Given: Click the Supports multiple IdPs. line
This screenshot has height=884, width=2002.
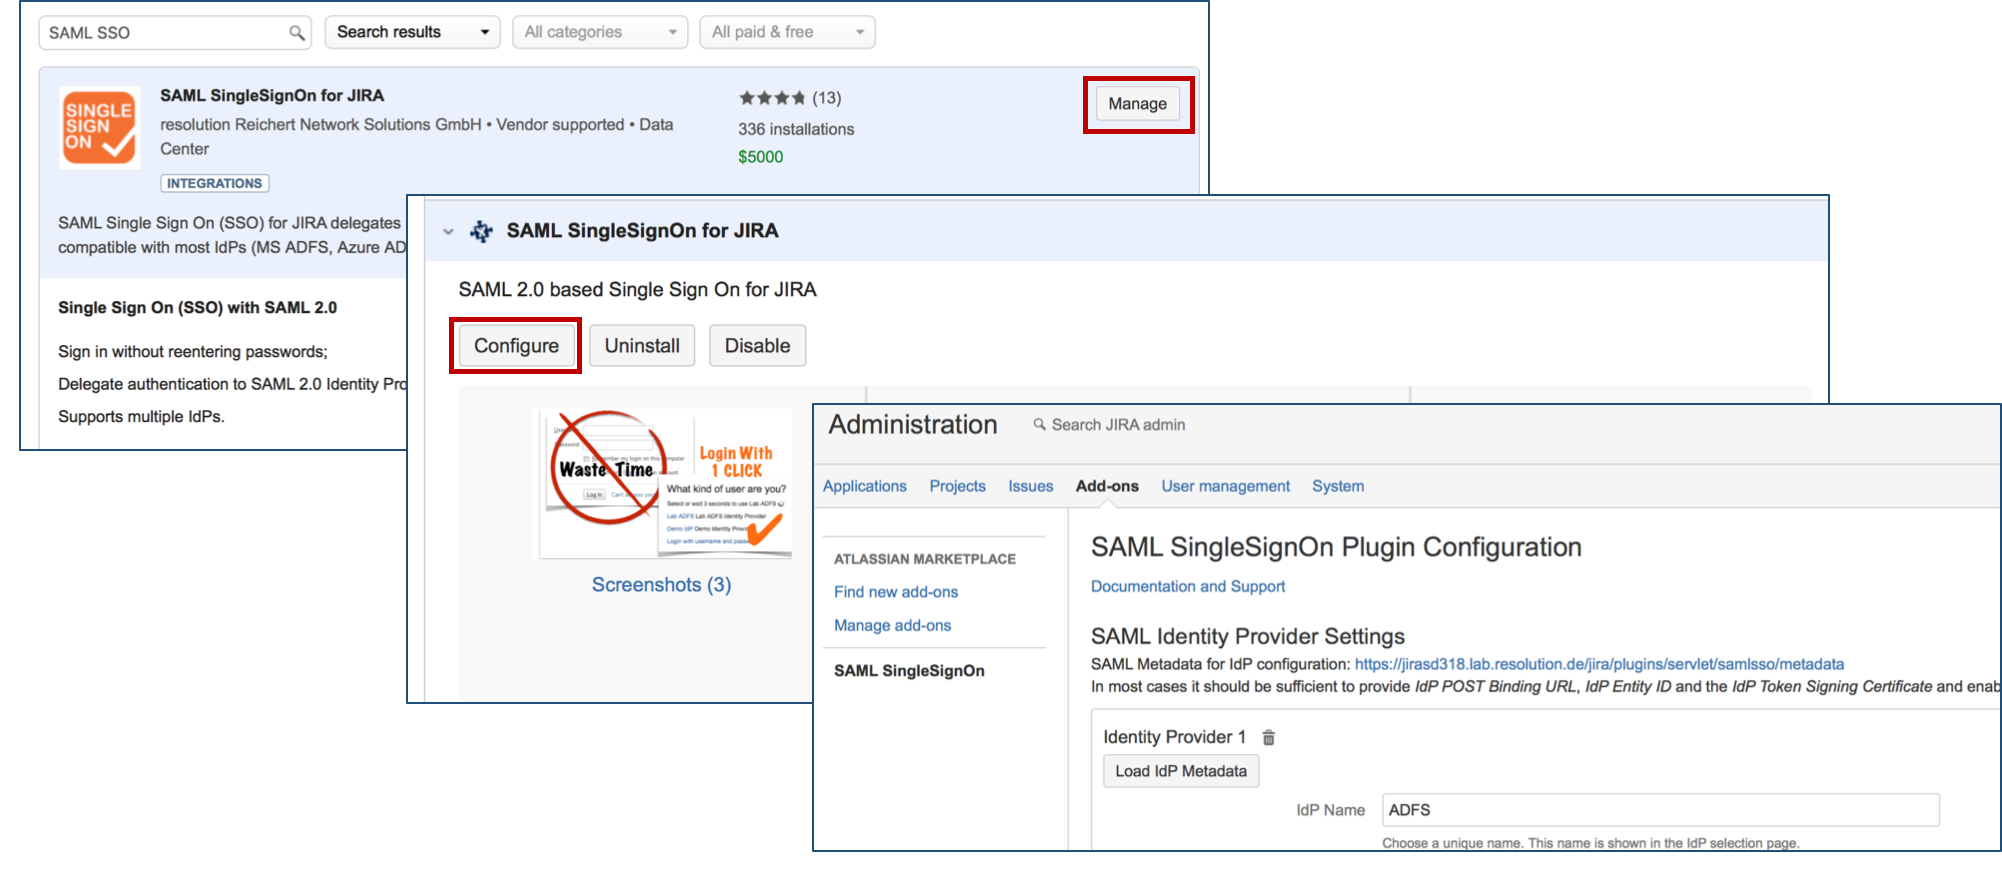Looking at the screenshot, I should [141, 417].
